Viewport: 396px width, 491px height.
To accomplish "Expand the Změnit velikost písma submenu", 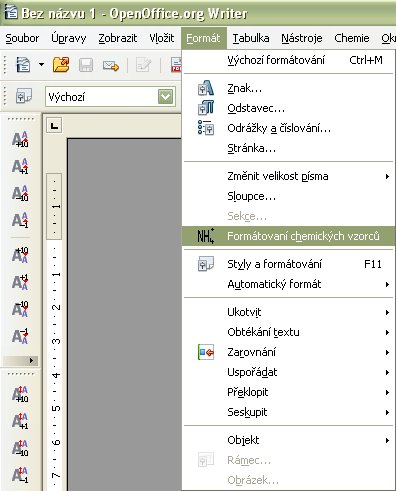I will click(289, 176).
